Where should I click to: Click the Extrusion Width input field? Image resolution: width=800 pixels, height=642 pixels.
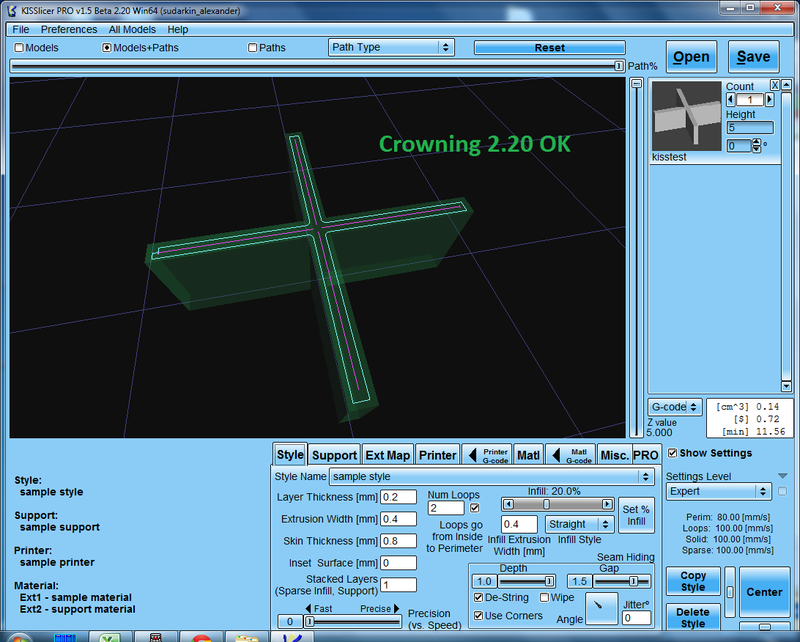coord(398,519)
